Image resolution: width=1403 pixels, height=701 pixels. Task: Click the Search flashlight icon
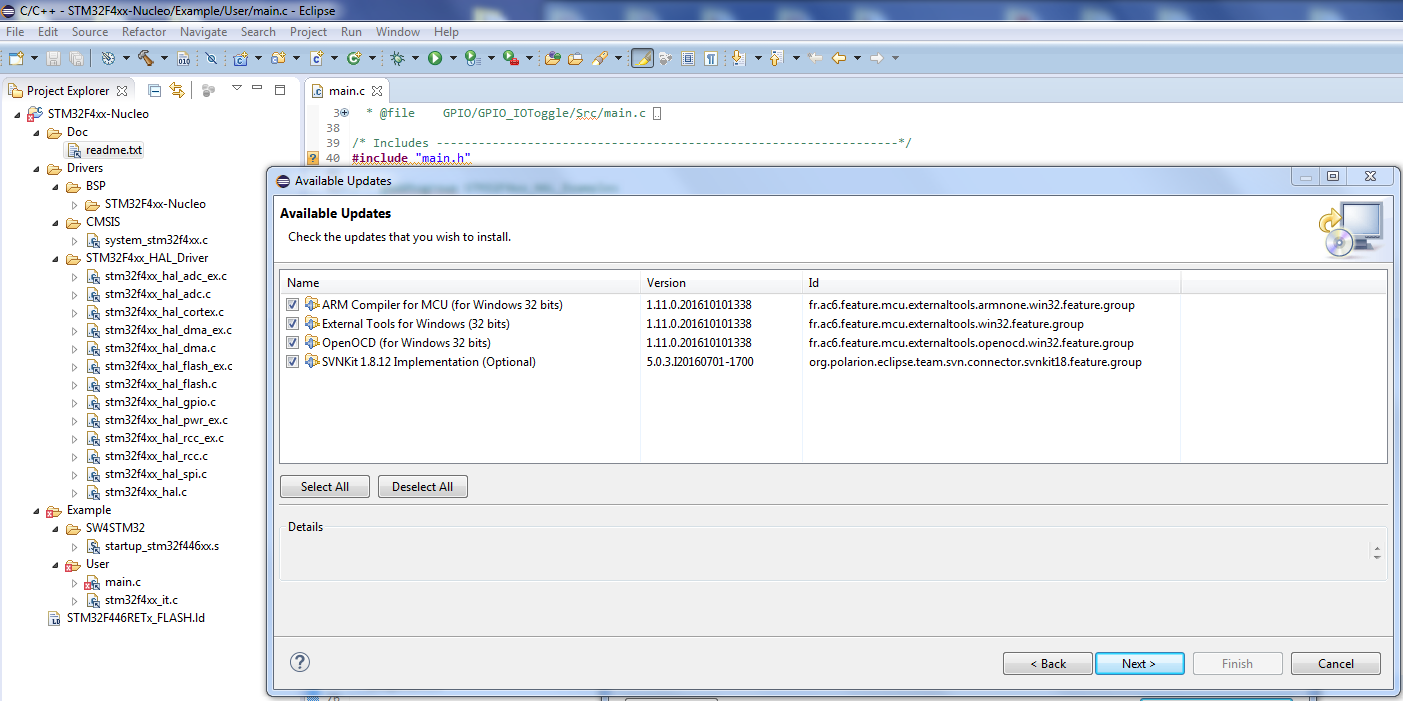click(x=599, y=58)
